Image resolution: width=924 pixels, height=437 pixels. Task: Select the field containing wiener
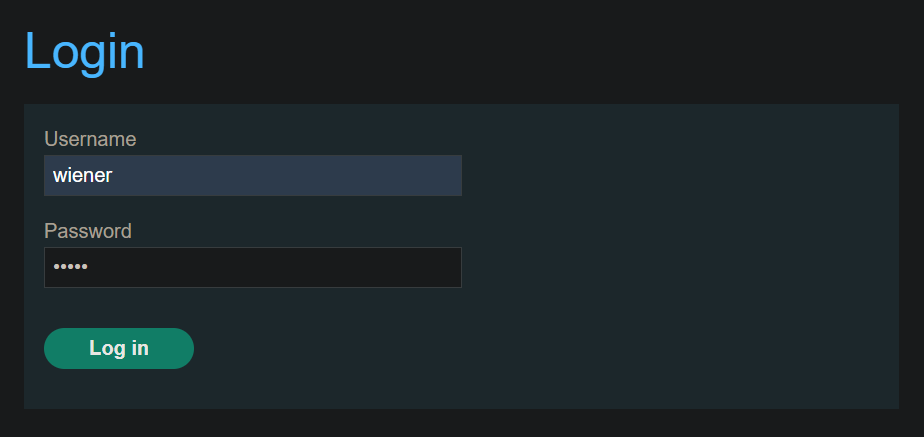point(253,176)
